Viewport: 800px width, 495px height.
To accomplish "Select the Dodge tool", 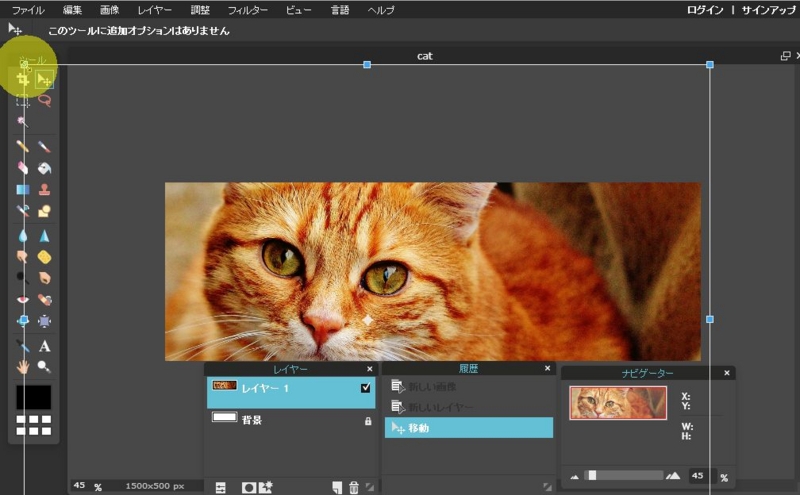I will 22,278.
